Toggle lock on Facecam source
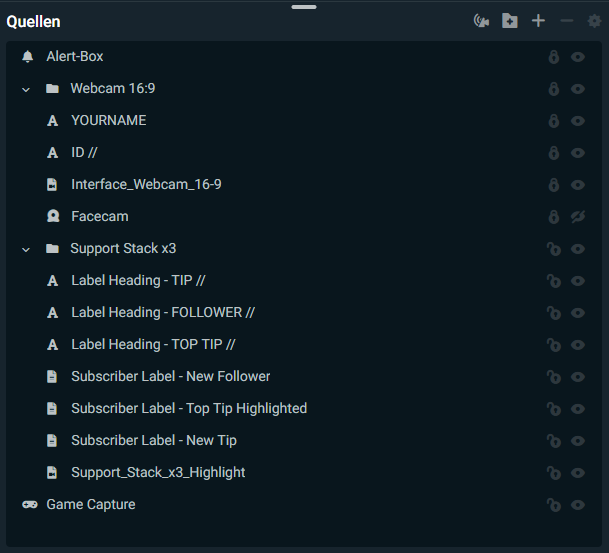This screenshot has width=609, height=553. [x=553, y=217]
